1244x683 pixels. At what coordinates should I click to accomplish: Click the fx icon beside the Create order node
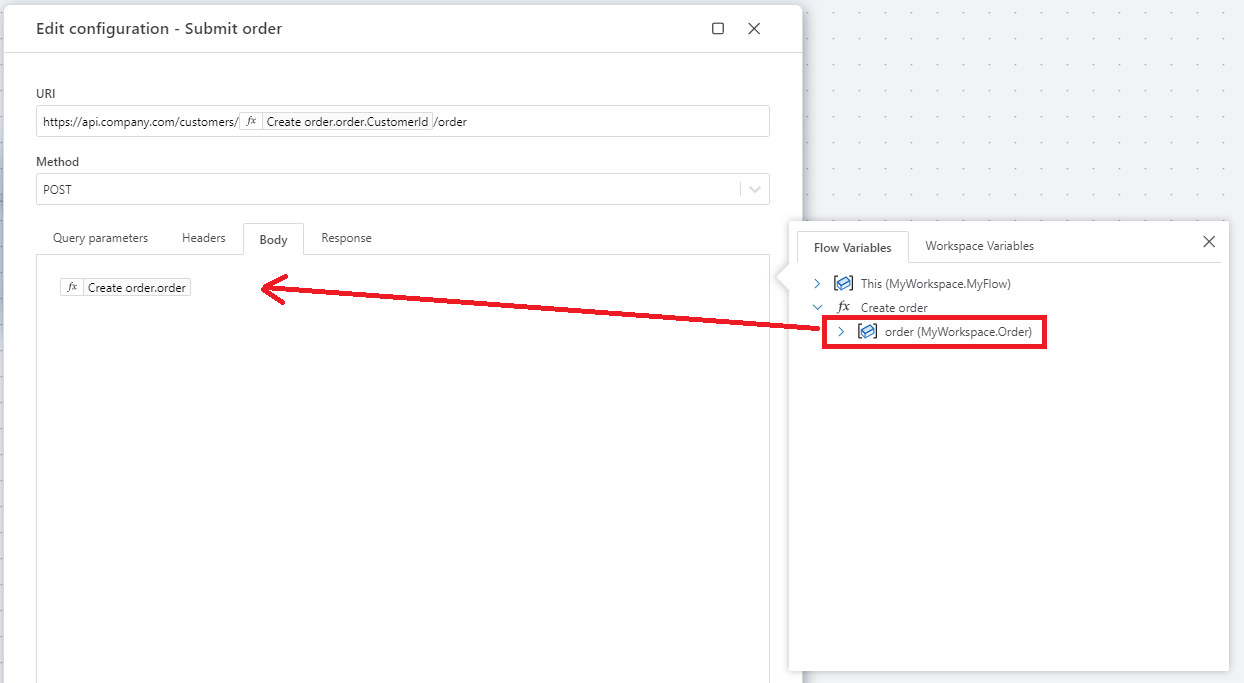tap(843, 308)
